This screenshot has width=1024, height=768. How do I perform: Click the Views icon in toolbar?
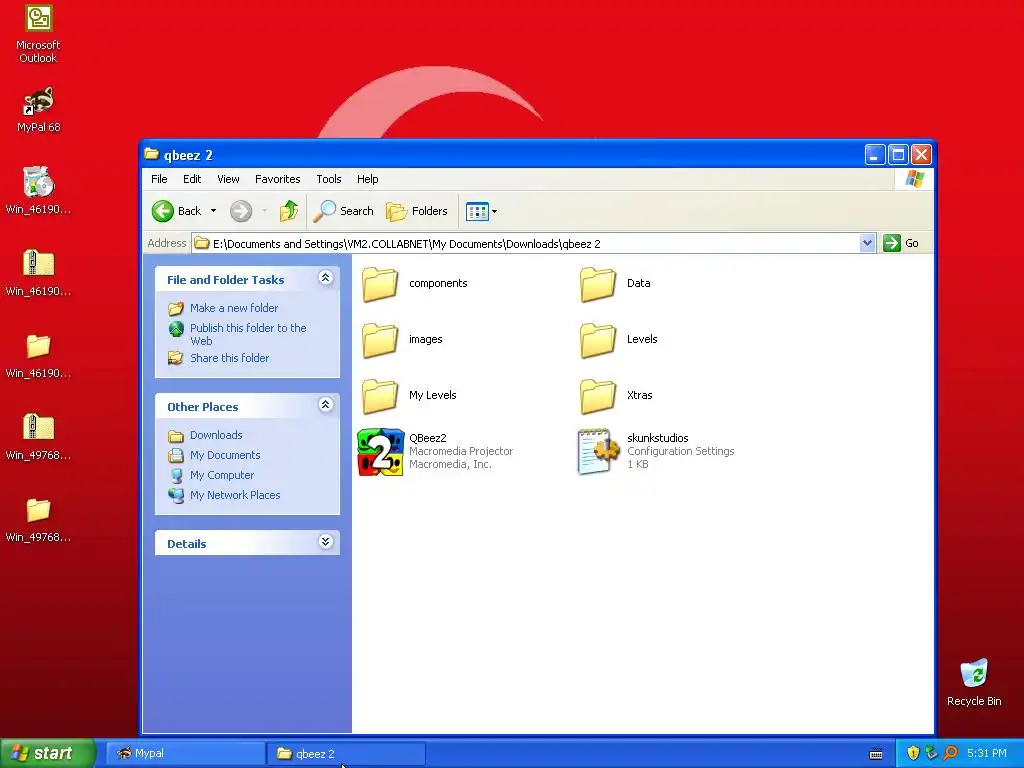[477, 211]
